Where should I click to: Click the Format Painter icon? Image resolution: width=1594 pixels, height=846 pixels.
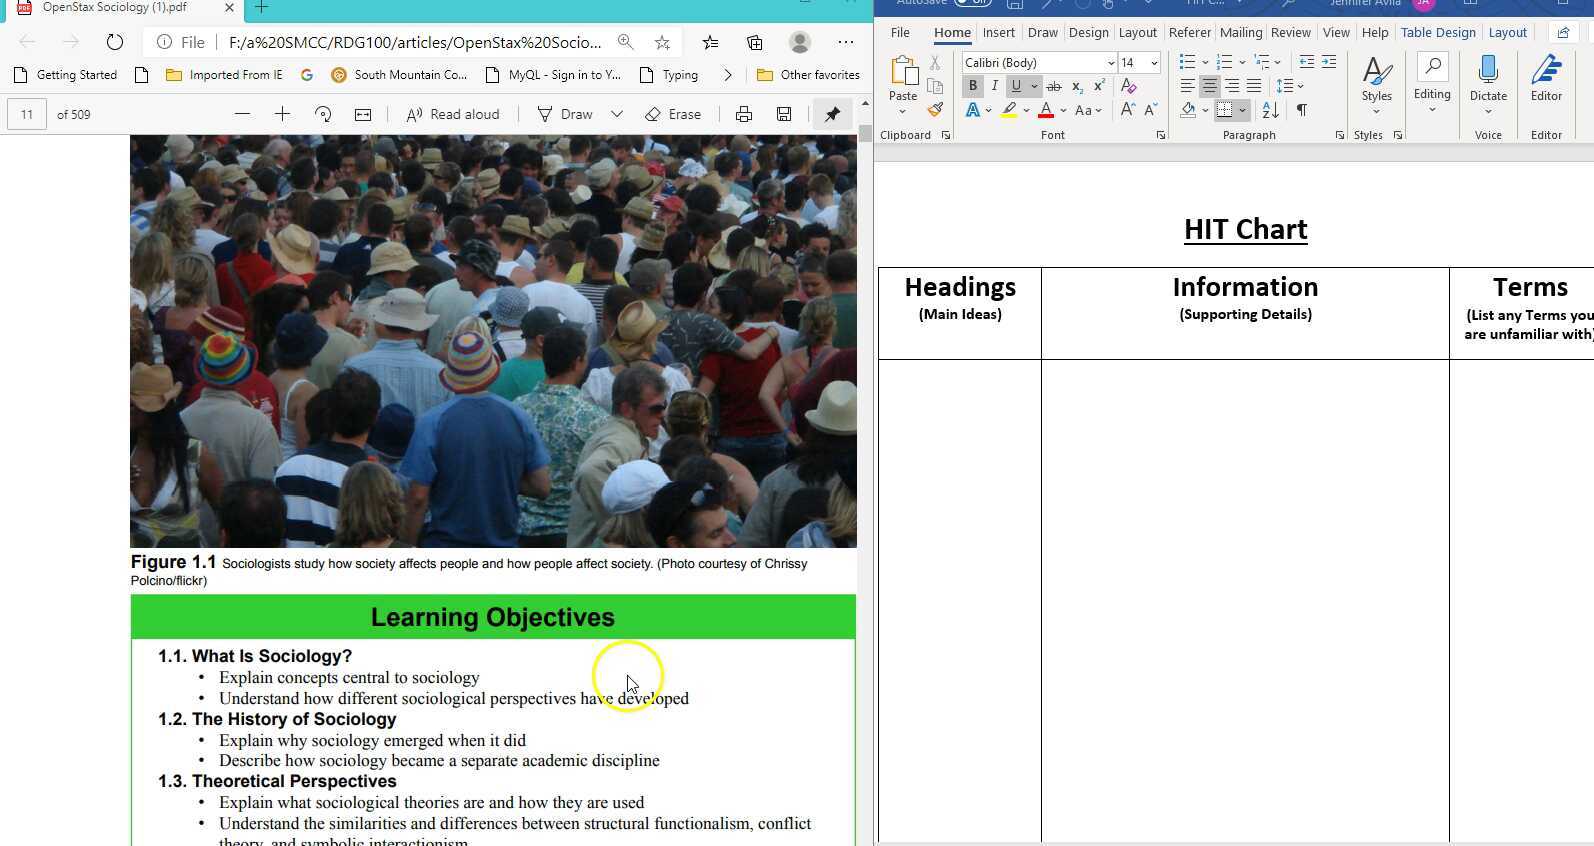[x=935, y=110]
